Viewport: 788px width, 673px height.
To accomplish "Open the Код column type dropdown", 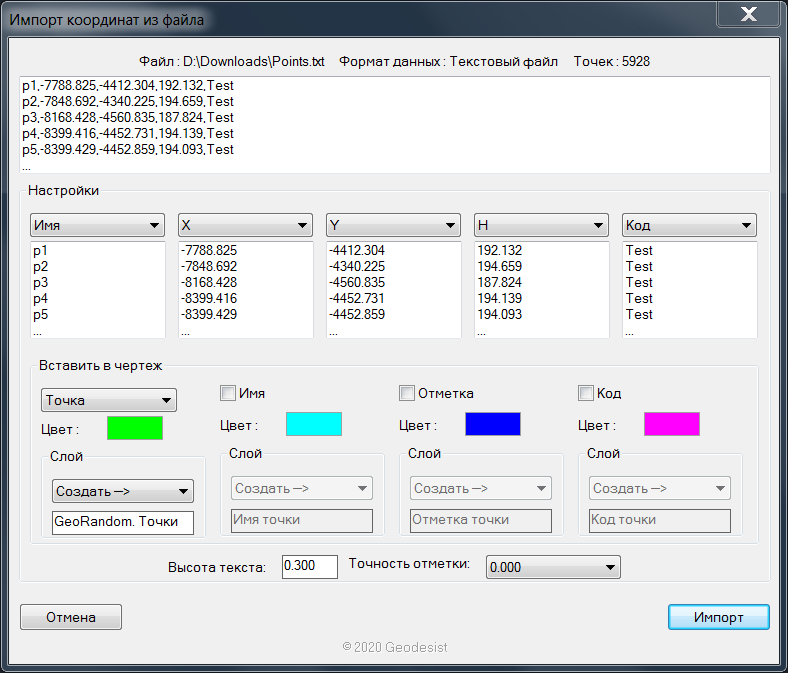I will point(689,225).
